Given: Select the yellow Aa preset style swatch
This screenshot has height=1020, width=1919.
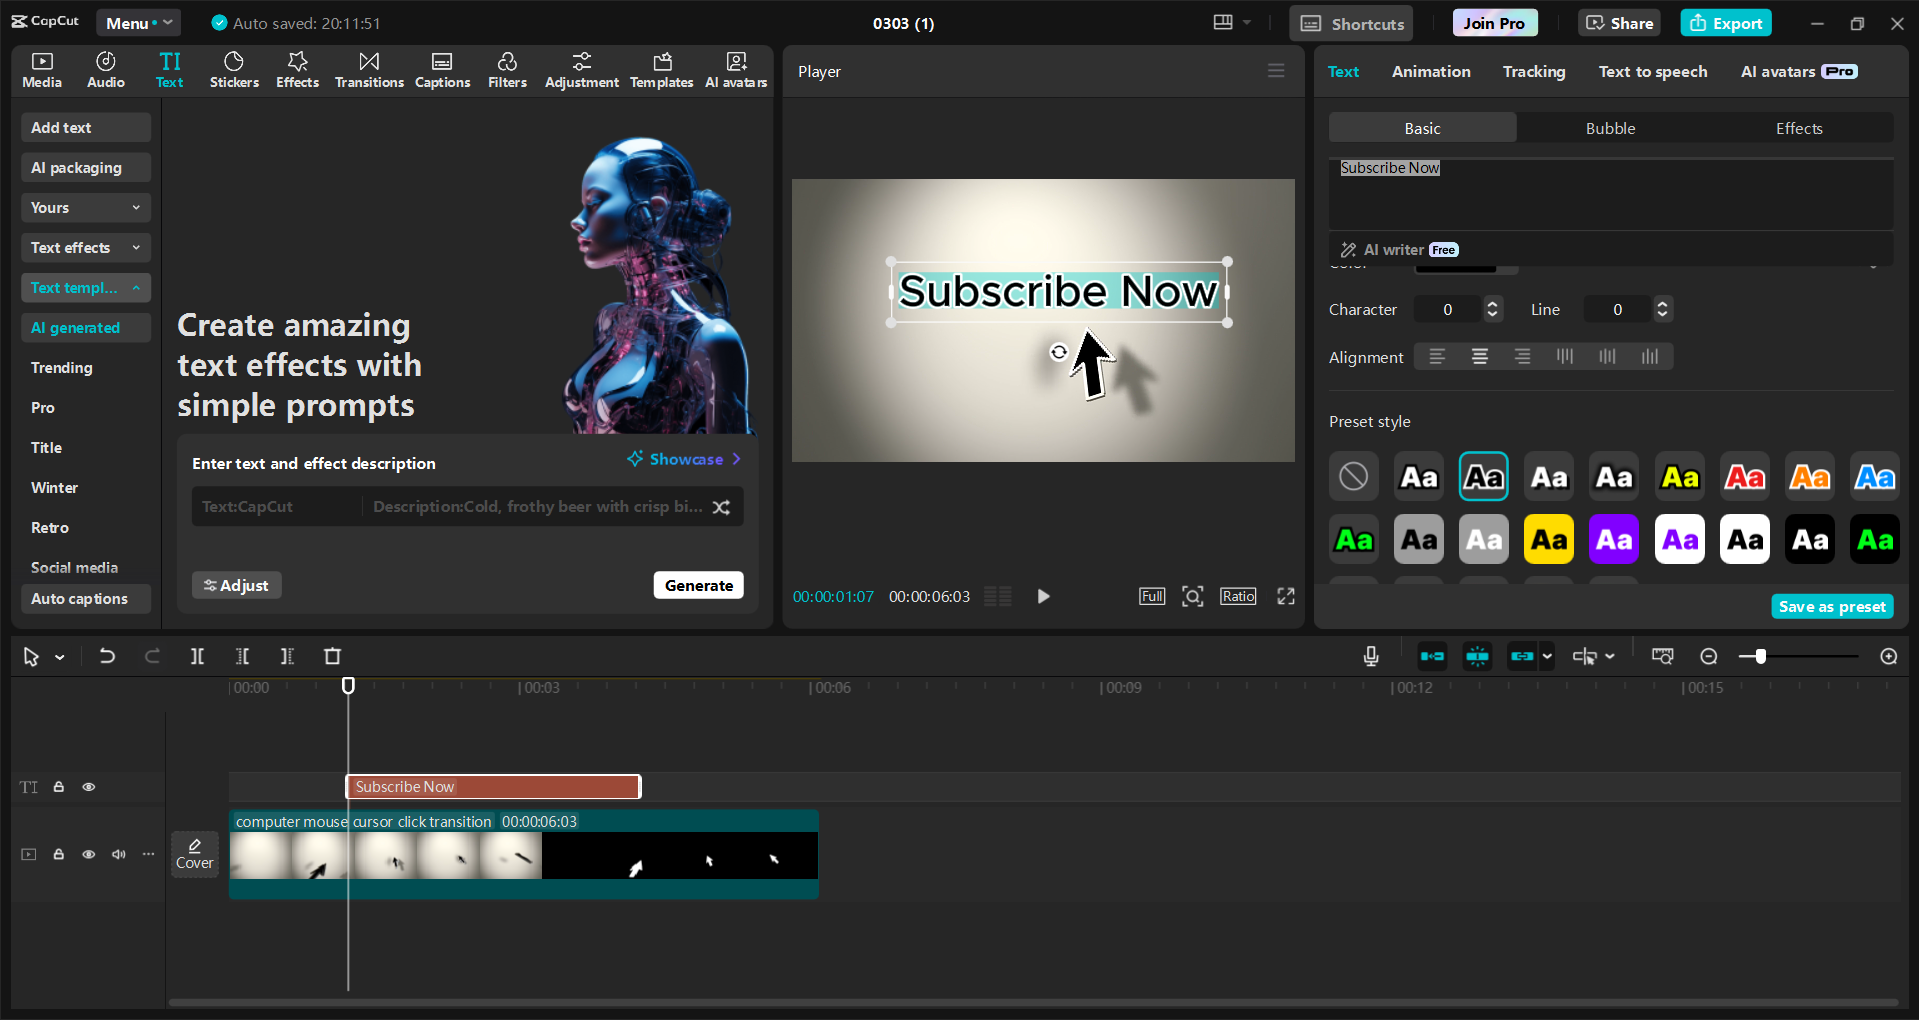Looking at the screenshot, I should 1679,476.
